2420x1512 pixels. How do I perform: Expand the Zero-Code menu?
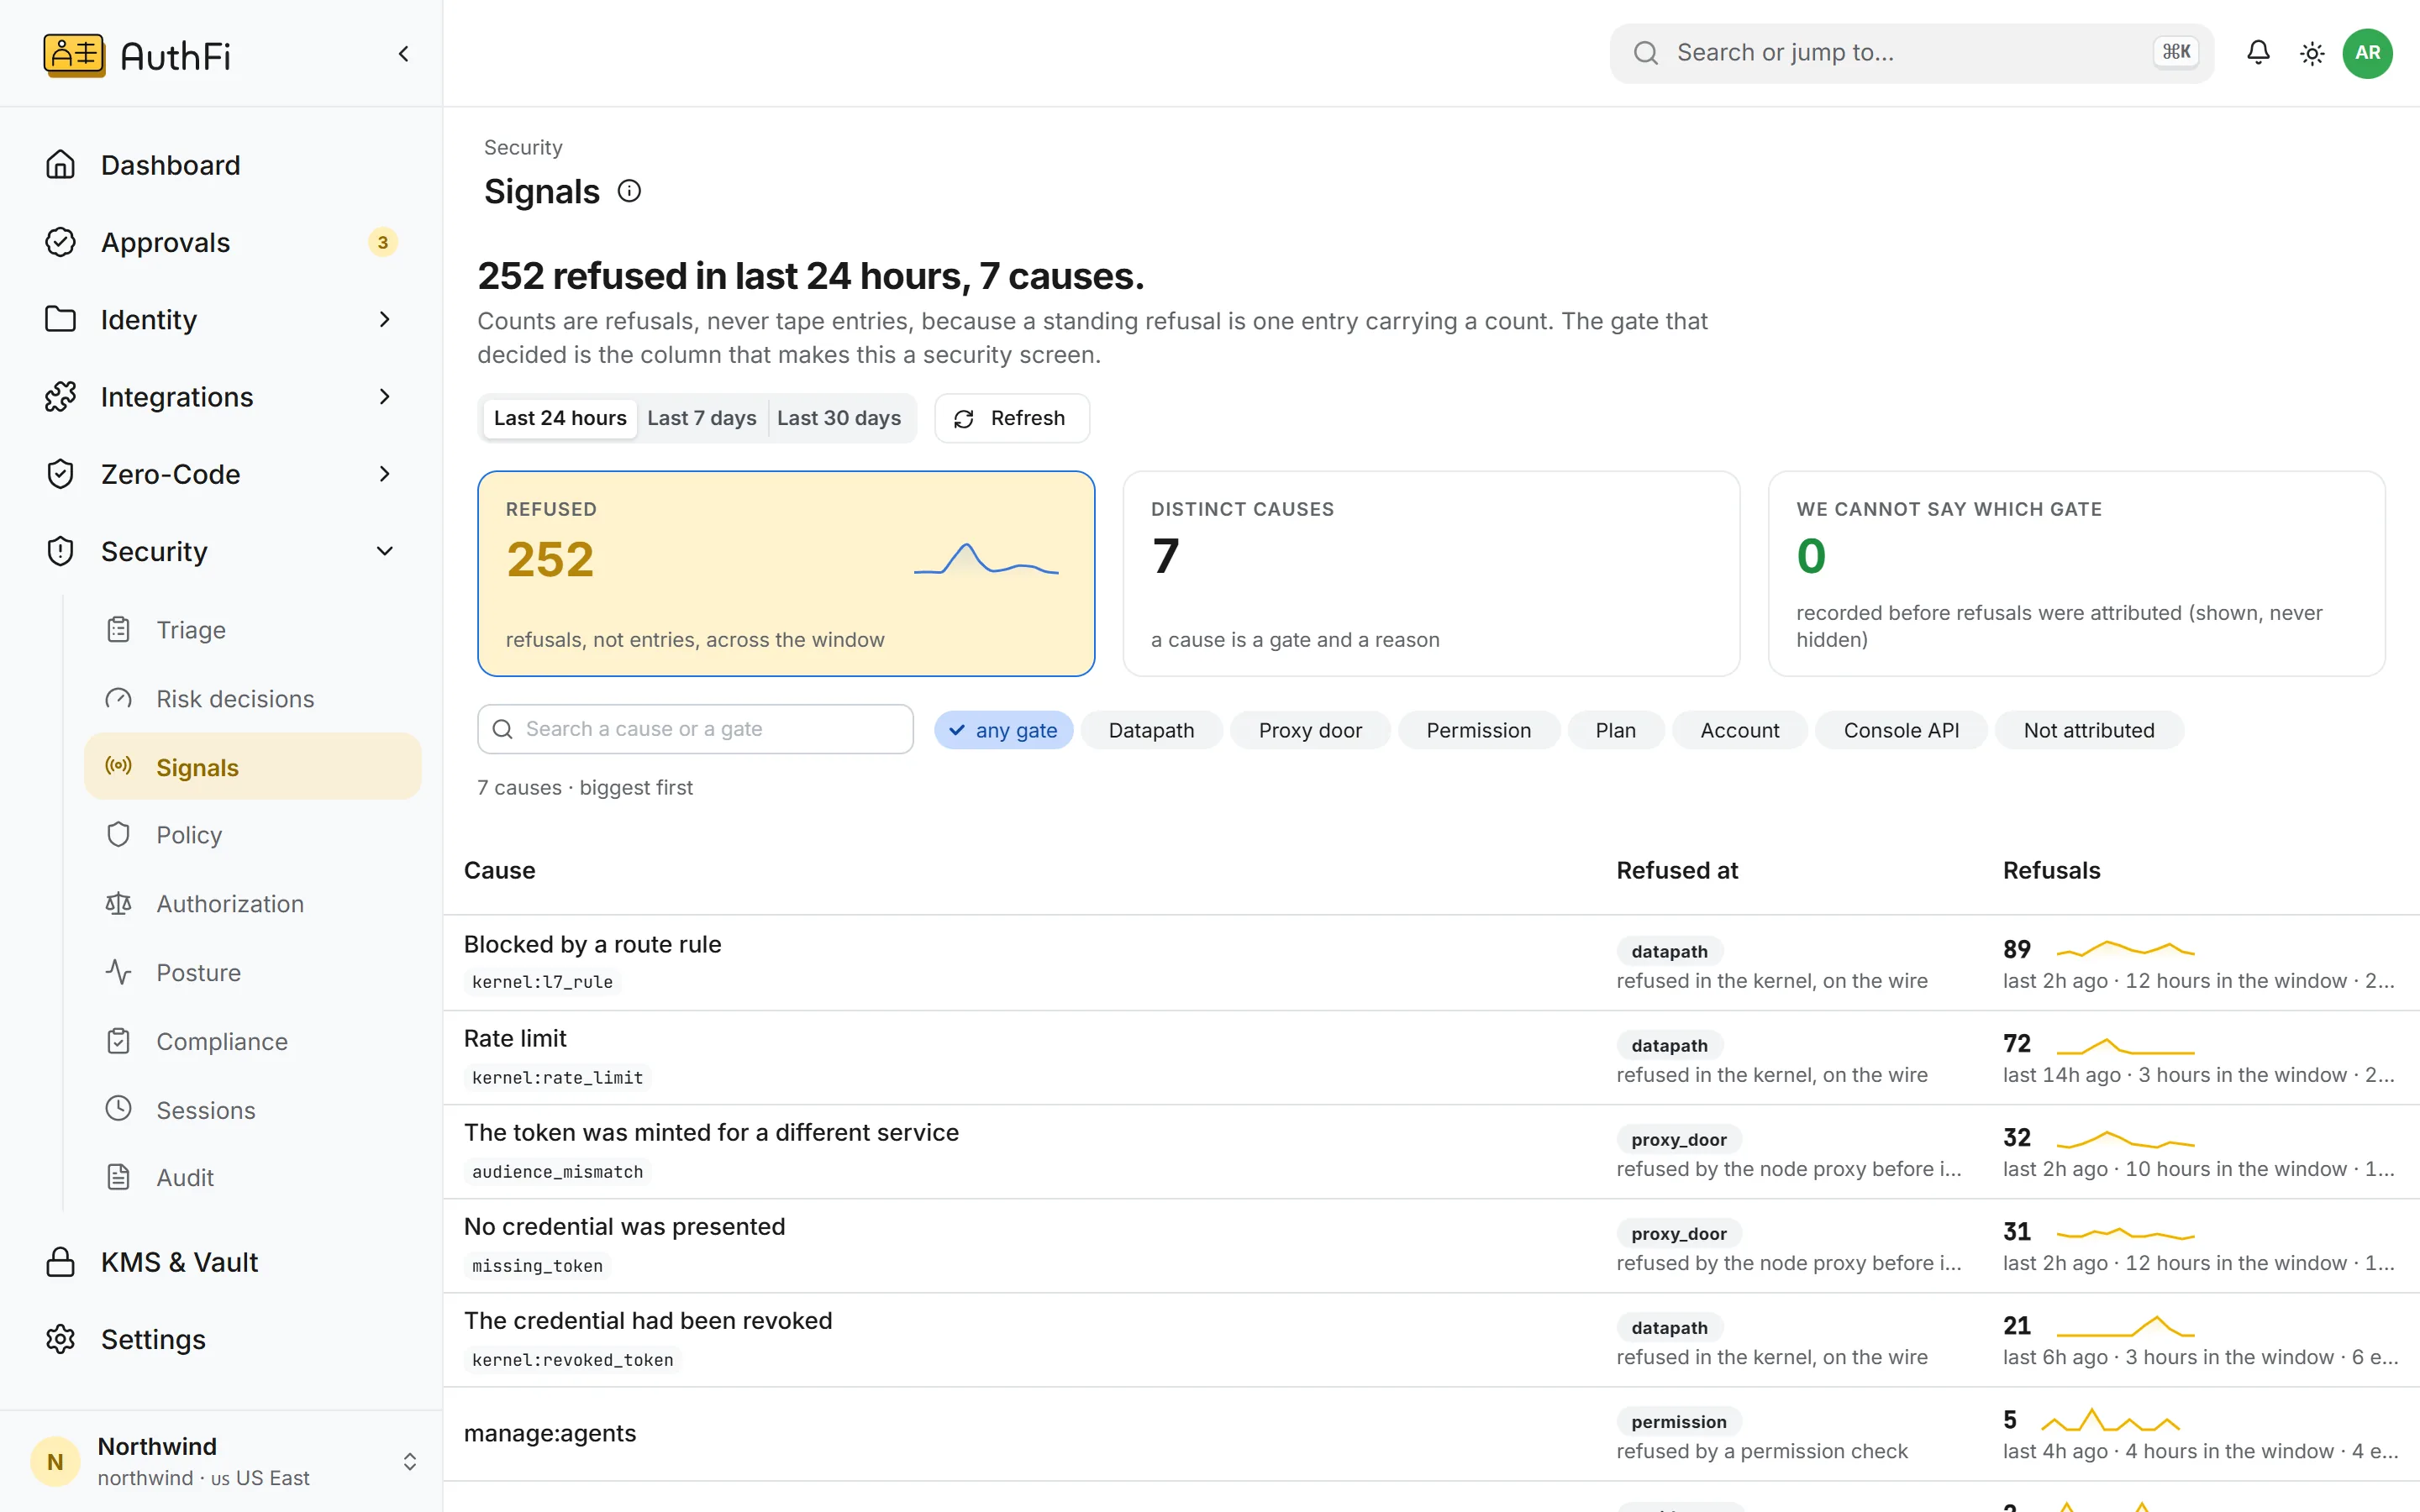(221, 474)
